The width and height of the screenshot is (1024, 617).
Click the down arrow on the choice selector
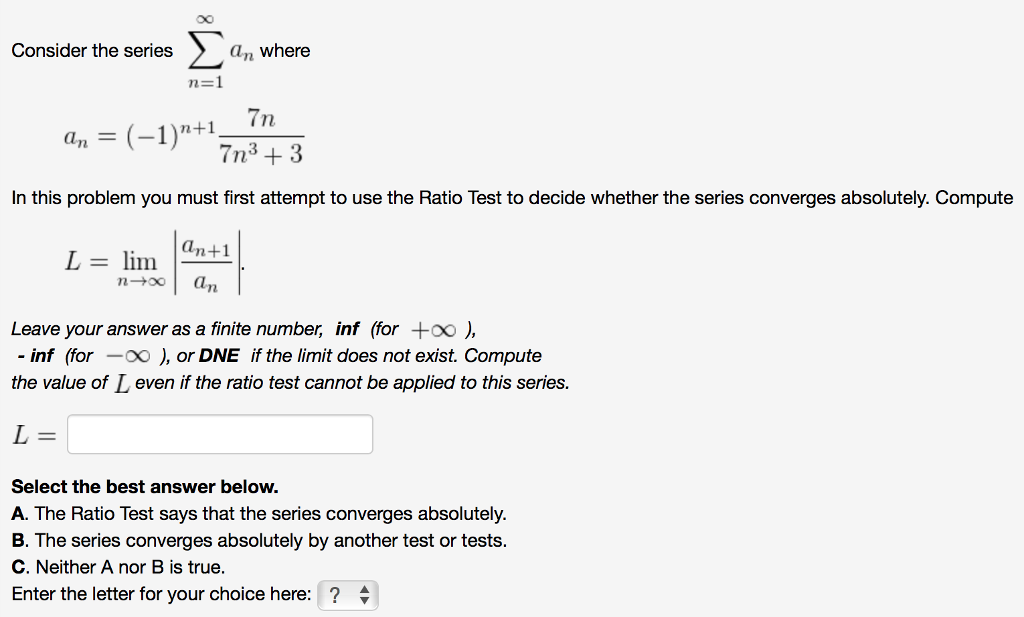(x=364, y=599)
